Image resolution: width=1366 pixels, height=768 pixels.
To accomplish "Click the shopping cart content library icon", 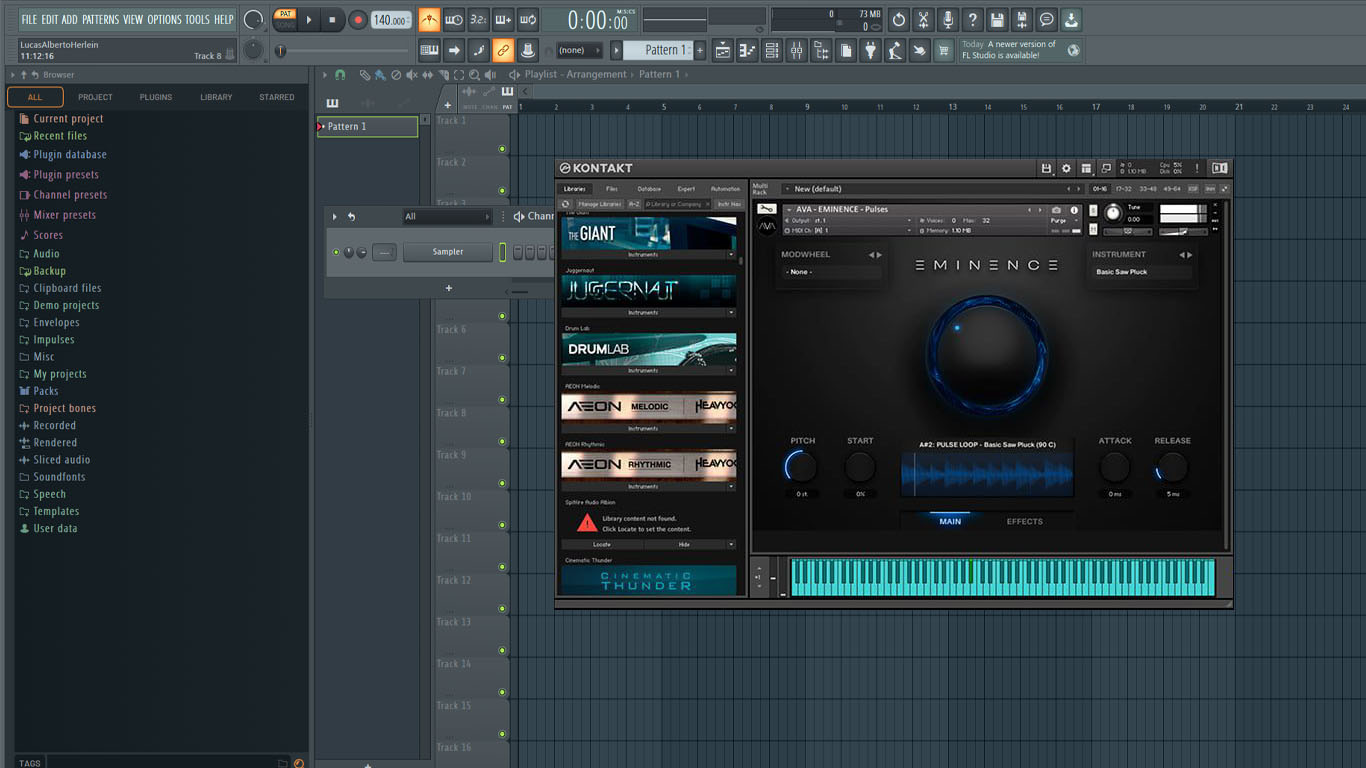I will tap(944, 50).
